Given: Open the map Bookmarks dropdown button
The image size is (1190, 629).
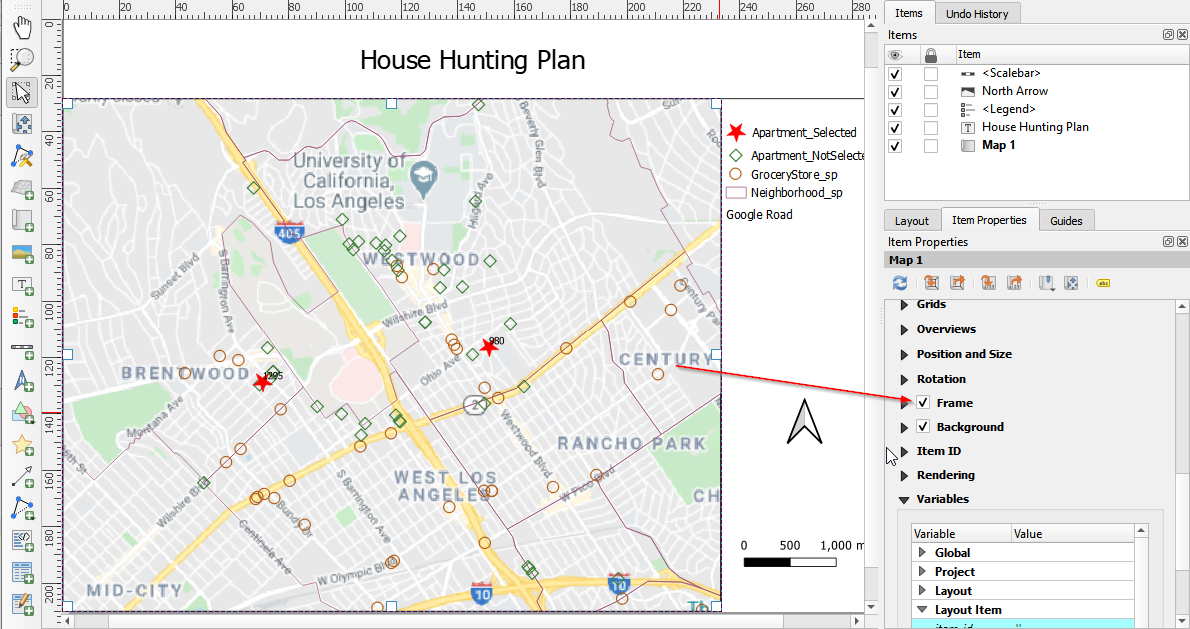Looking at the screenshot, I should (x=1047, y=283).
